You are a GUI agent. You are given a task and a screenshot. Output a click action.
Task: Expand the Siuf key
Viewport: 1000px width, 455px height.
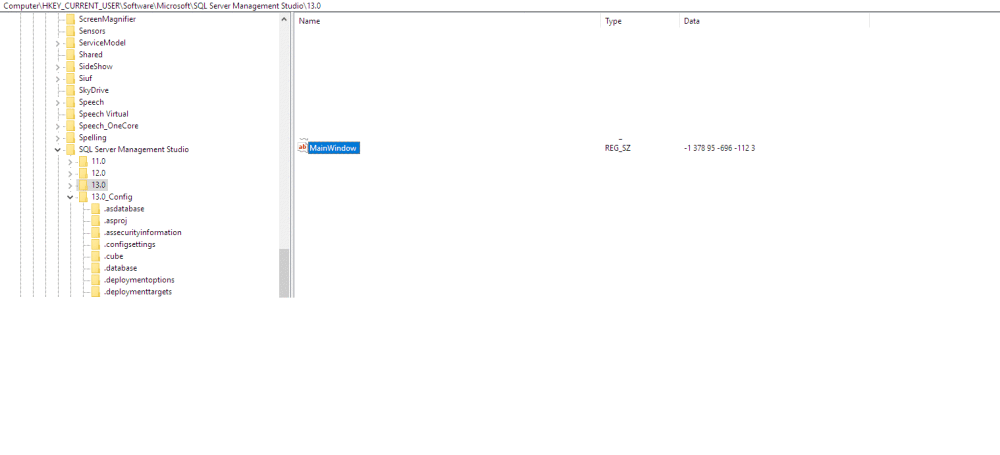click(57, 78)
